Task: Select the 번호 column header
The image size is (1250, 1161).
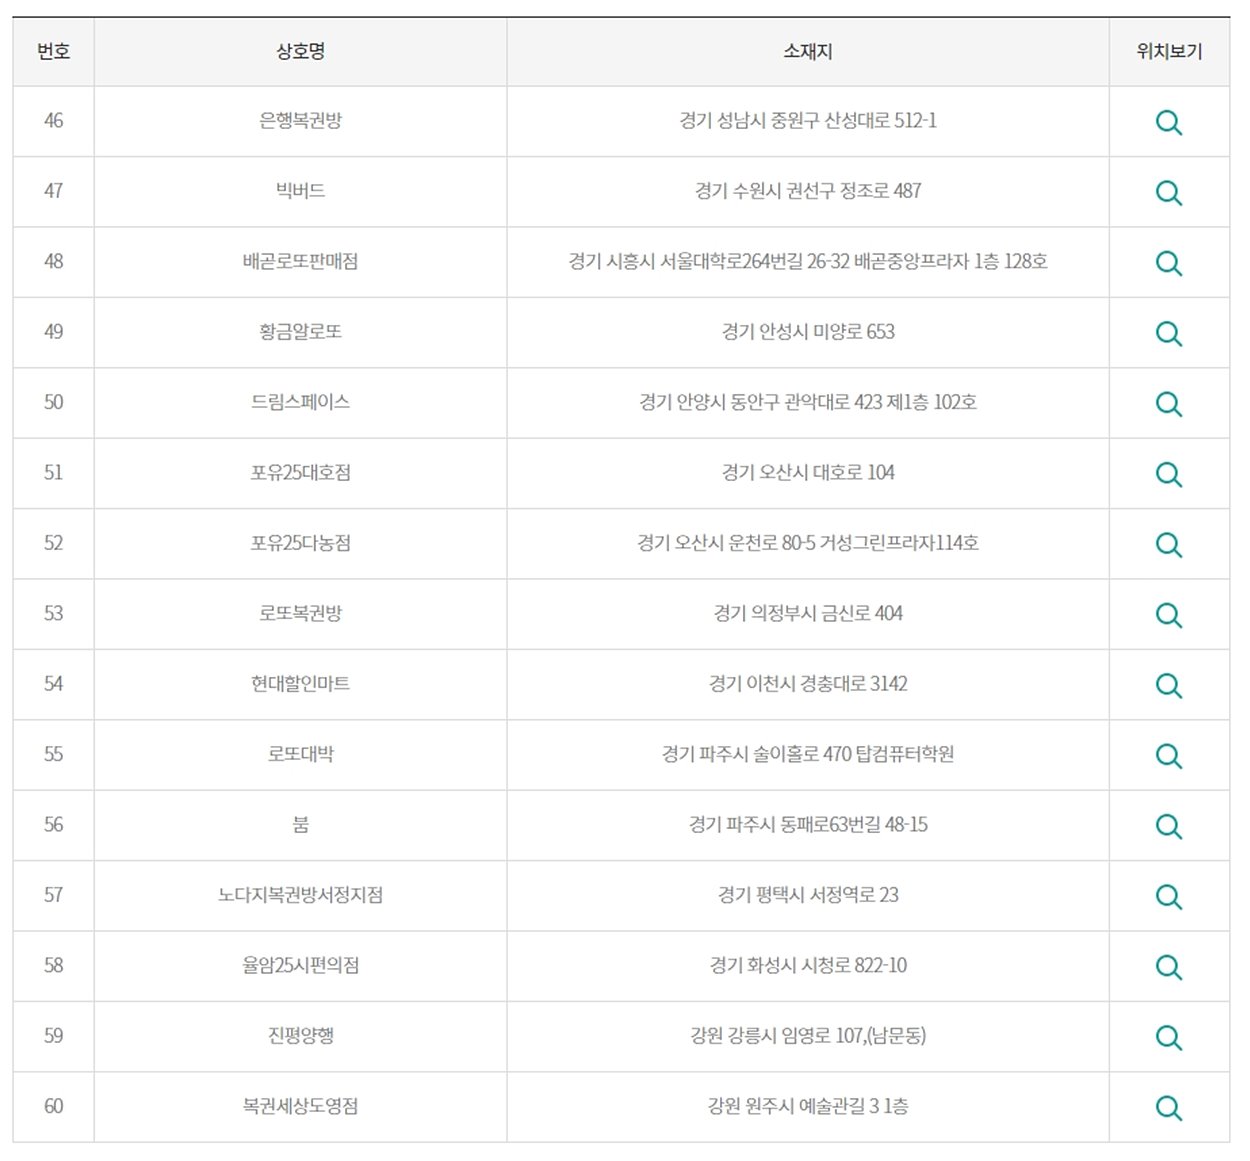Action: click(54, 51)
